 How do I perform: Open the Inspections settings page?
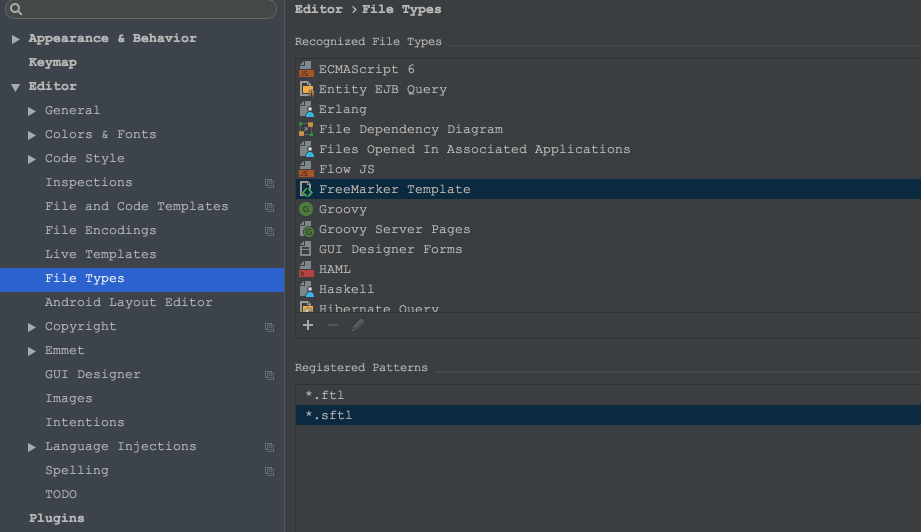tap(89, 183)
